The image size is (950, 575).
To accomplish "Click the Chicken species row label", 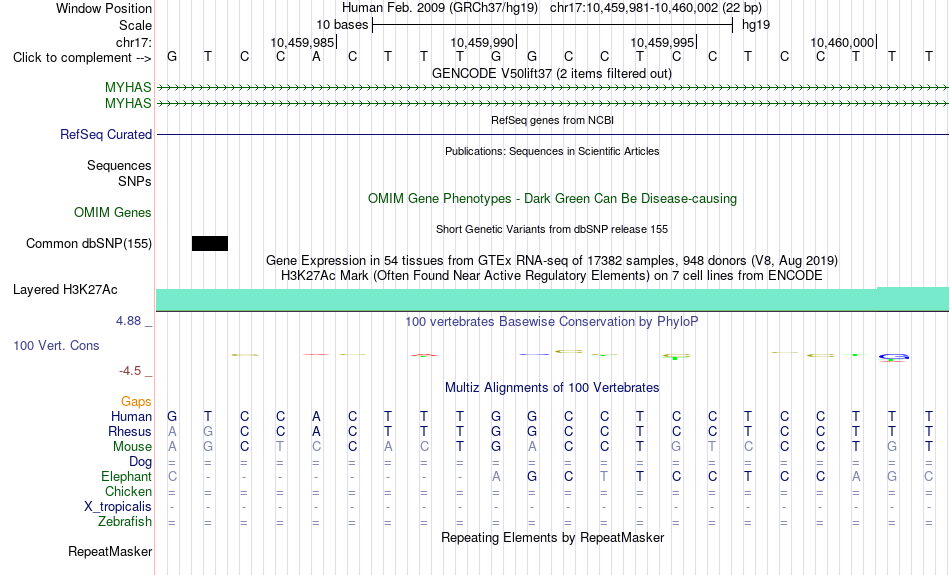I will pyautogui.click(x=128, y=491).
